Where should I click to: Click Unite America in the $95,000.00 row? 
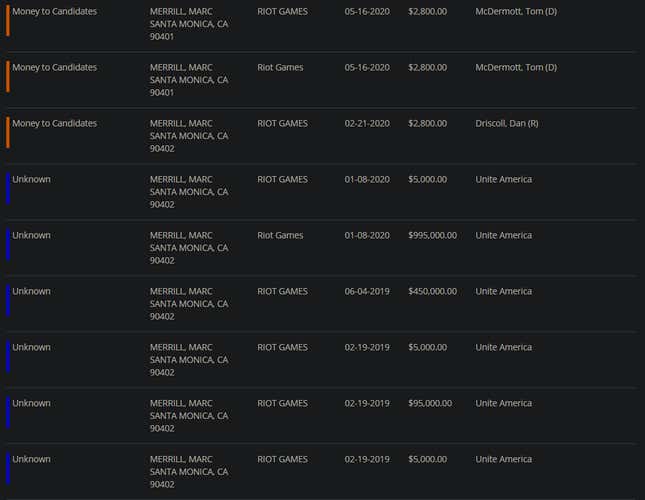point(503,403)
